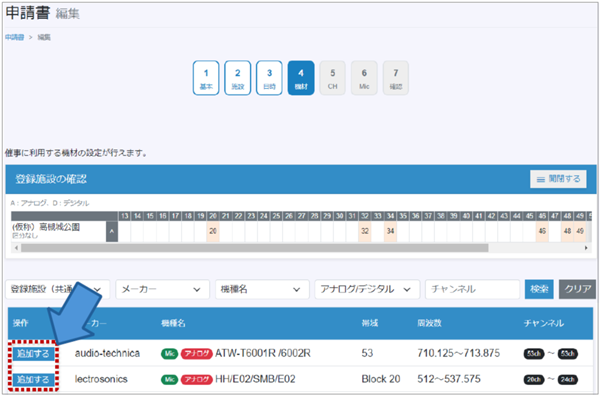Go to step 1 基本

206,78
